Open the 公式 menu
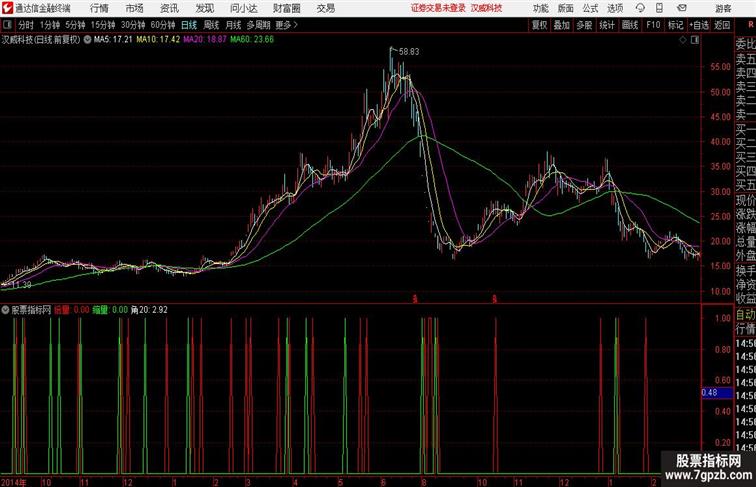 pos(590,8)
